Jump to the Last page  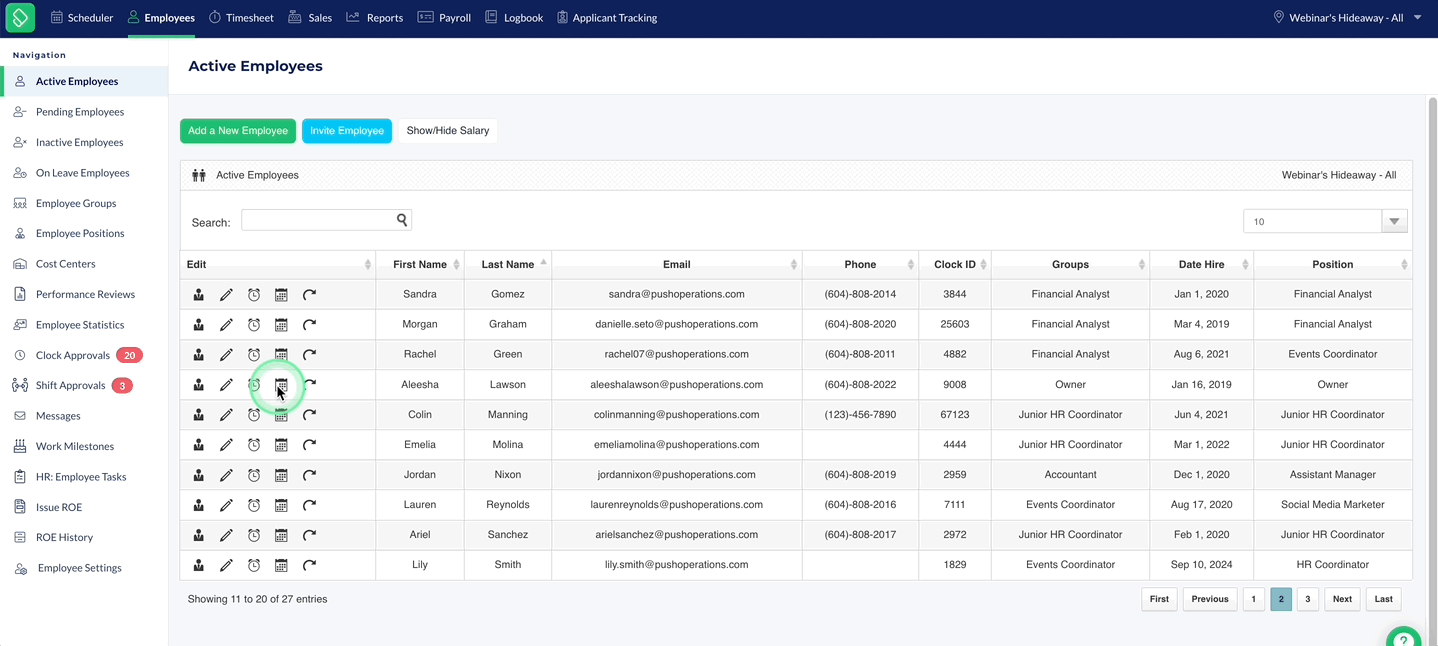(x=1383, y=599)
